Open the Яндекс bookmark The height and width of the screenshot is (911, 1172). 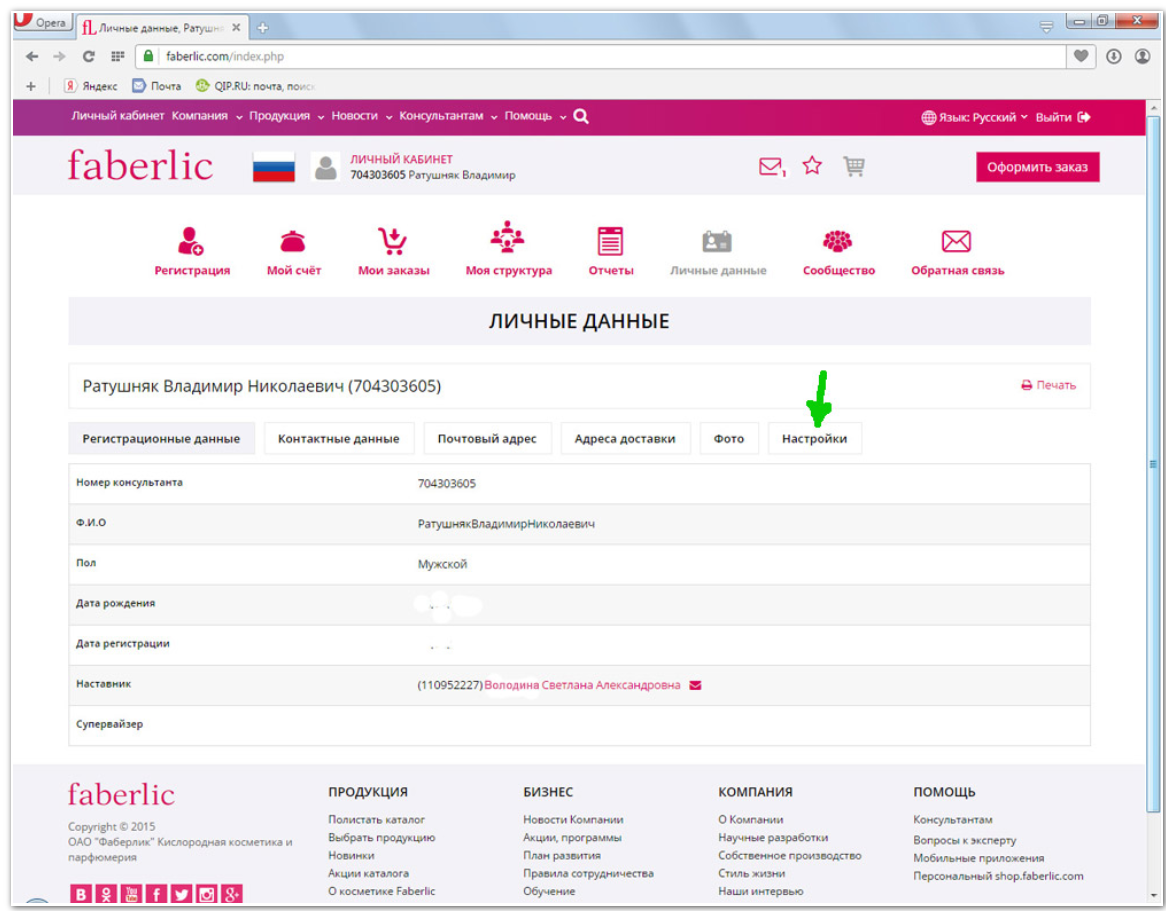click(90, 86)
